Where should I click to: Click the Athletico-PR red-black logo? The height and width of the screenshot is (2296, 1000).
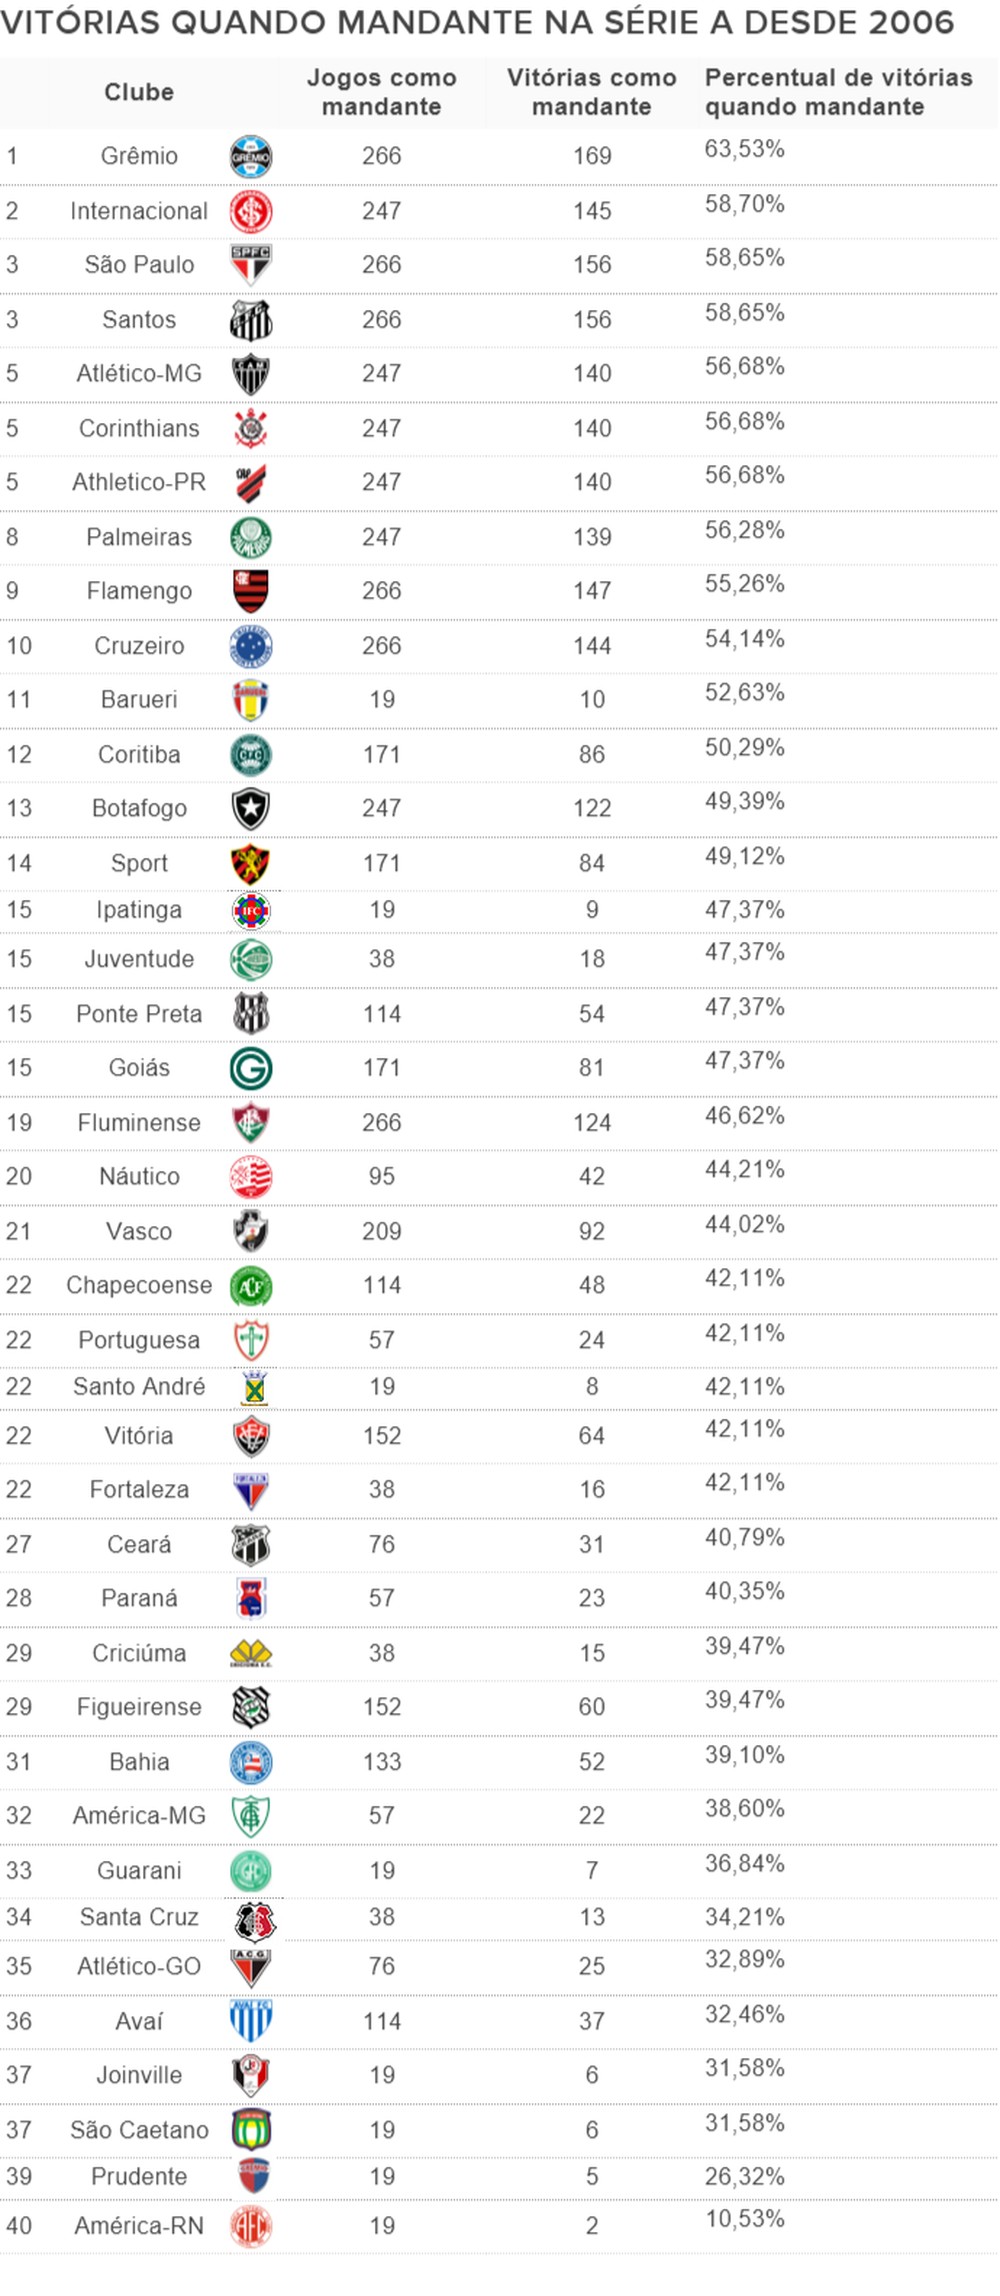pos(250,483)
